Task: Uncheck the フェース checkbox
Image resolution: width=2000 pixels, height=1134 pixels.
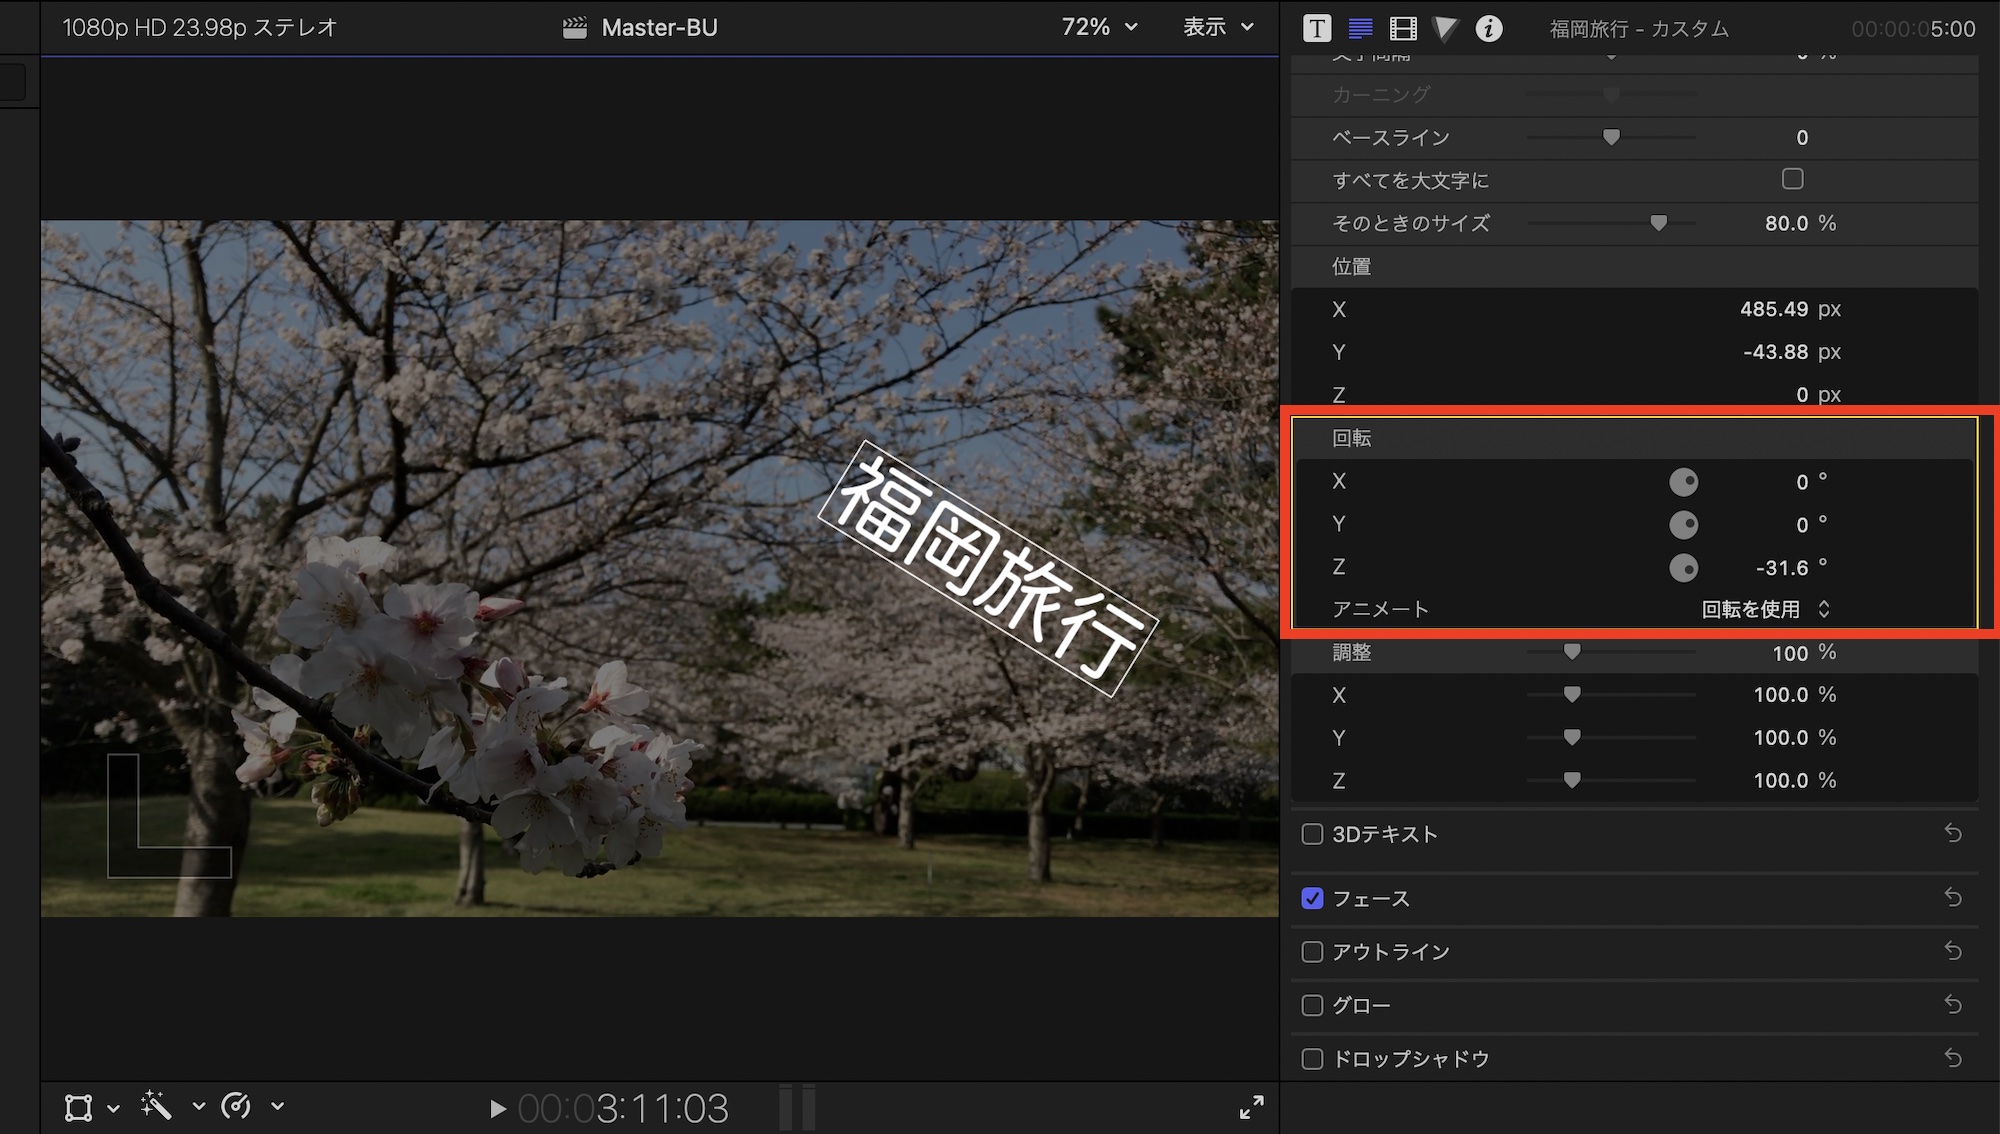Action: coord(1312,898)
